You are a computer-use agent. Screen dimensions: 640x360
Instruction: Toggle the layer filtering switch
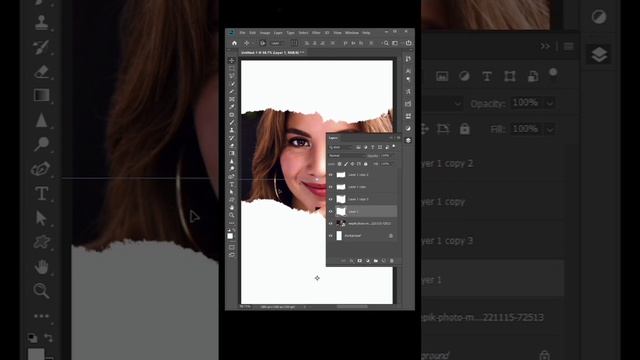393,146
